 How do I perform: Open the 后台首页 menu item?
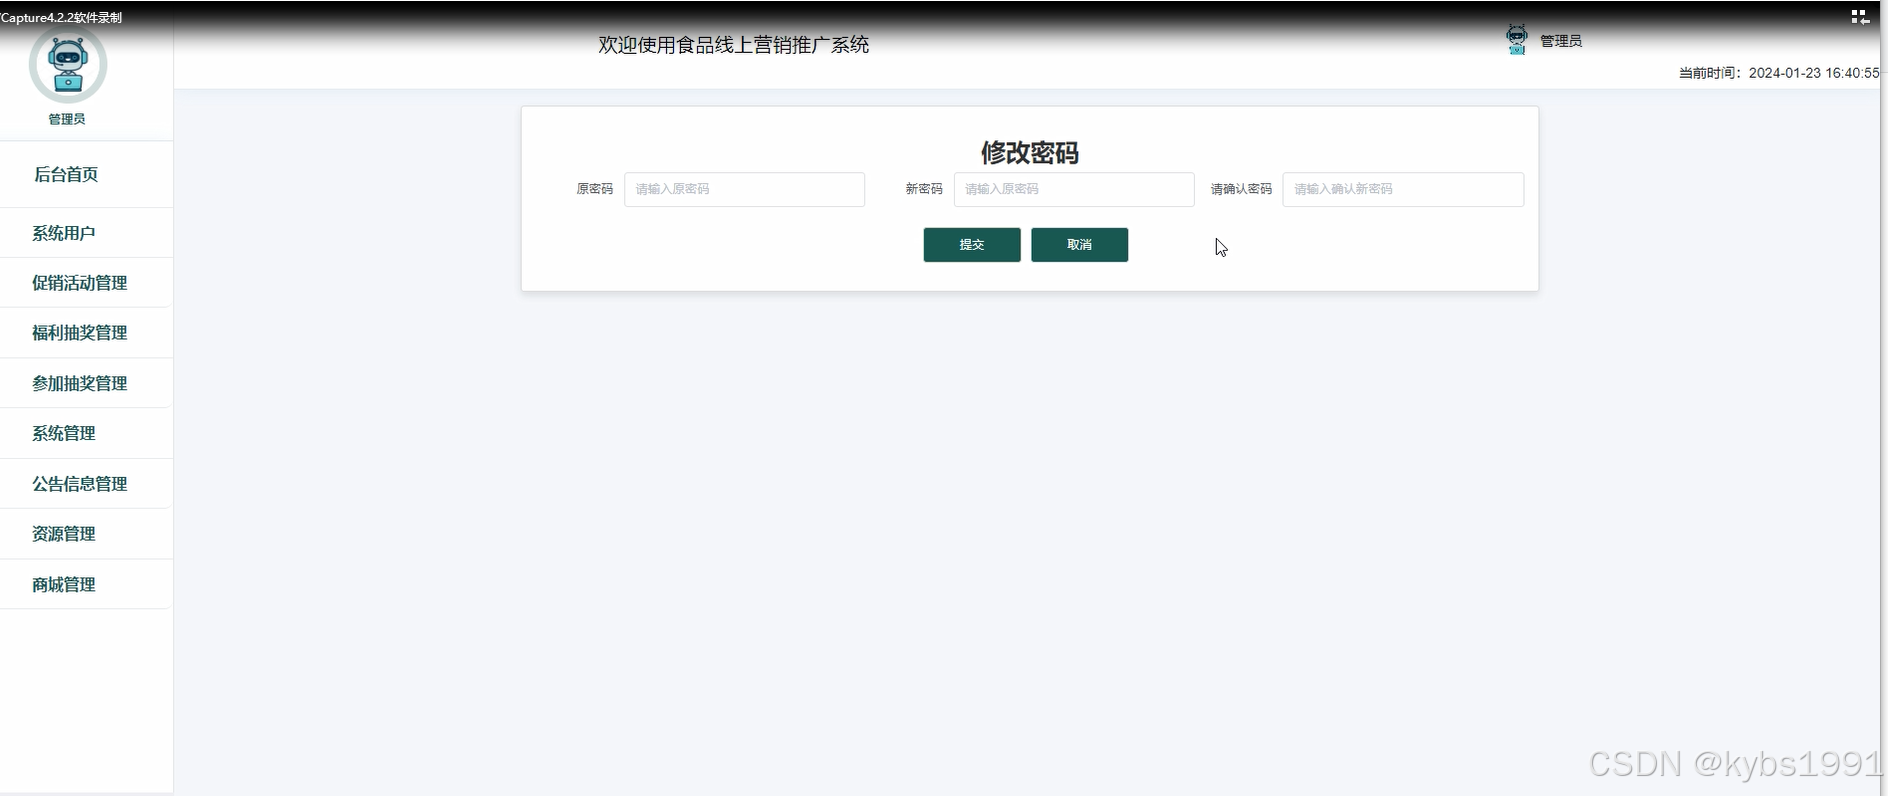[x=66, y=174]
